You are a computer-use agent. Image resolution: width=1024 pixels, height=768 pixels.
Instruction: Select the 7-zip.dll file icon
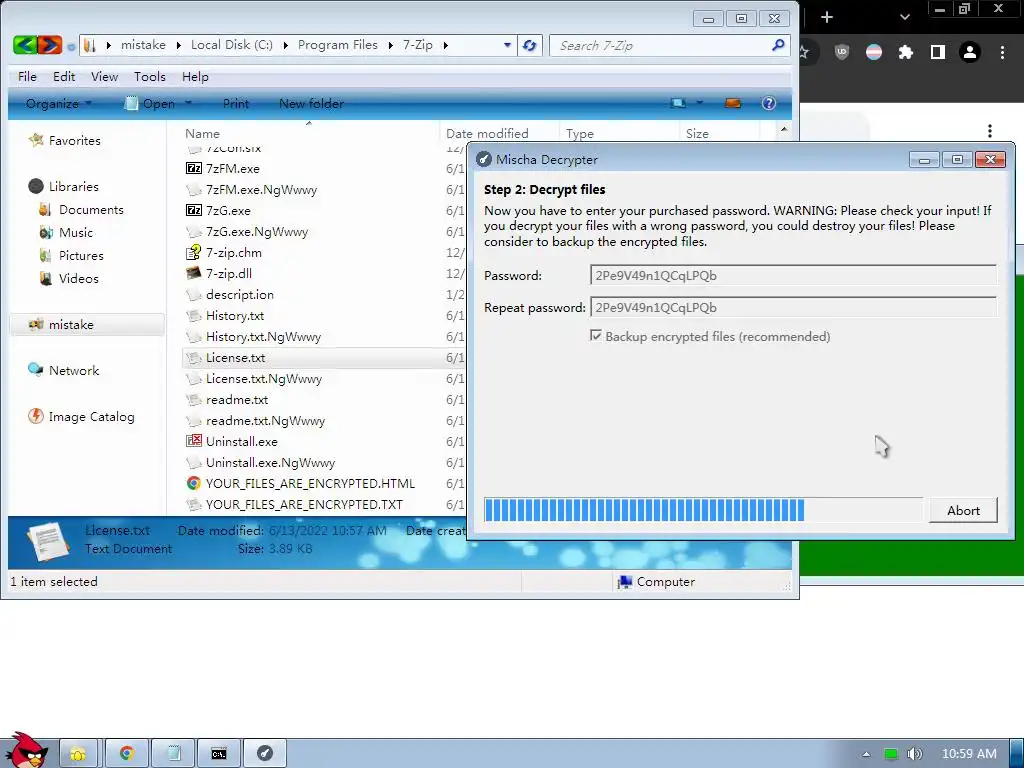coord(194,274)
